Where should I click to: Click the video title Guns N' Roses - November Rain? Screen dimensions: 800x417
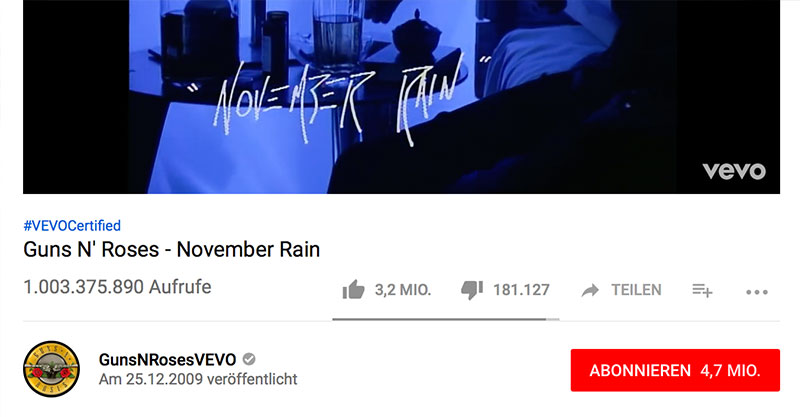172,250
